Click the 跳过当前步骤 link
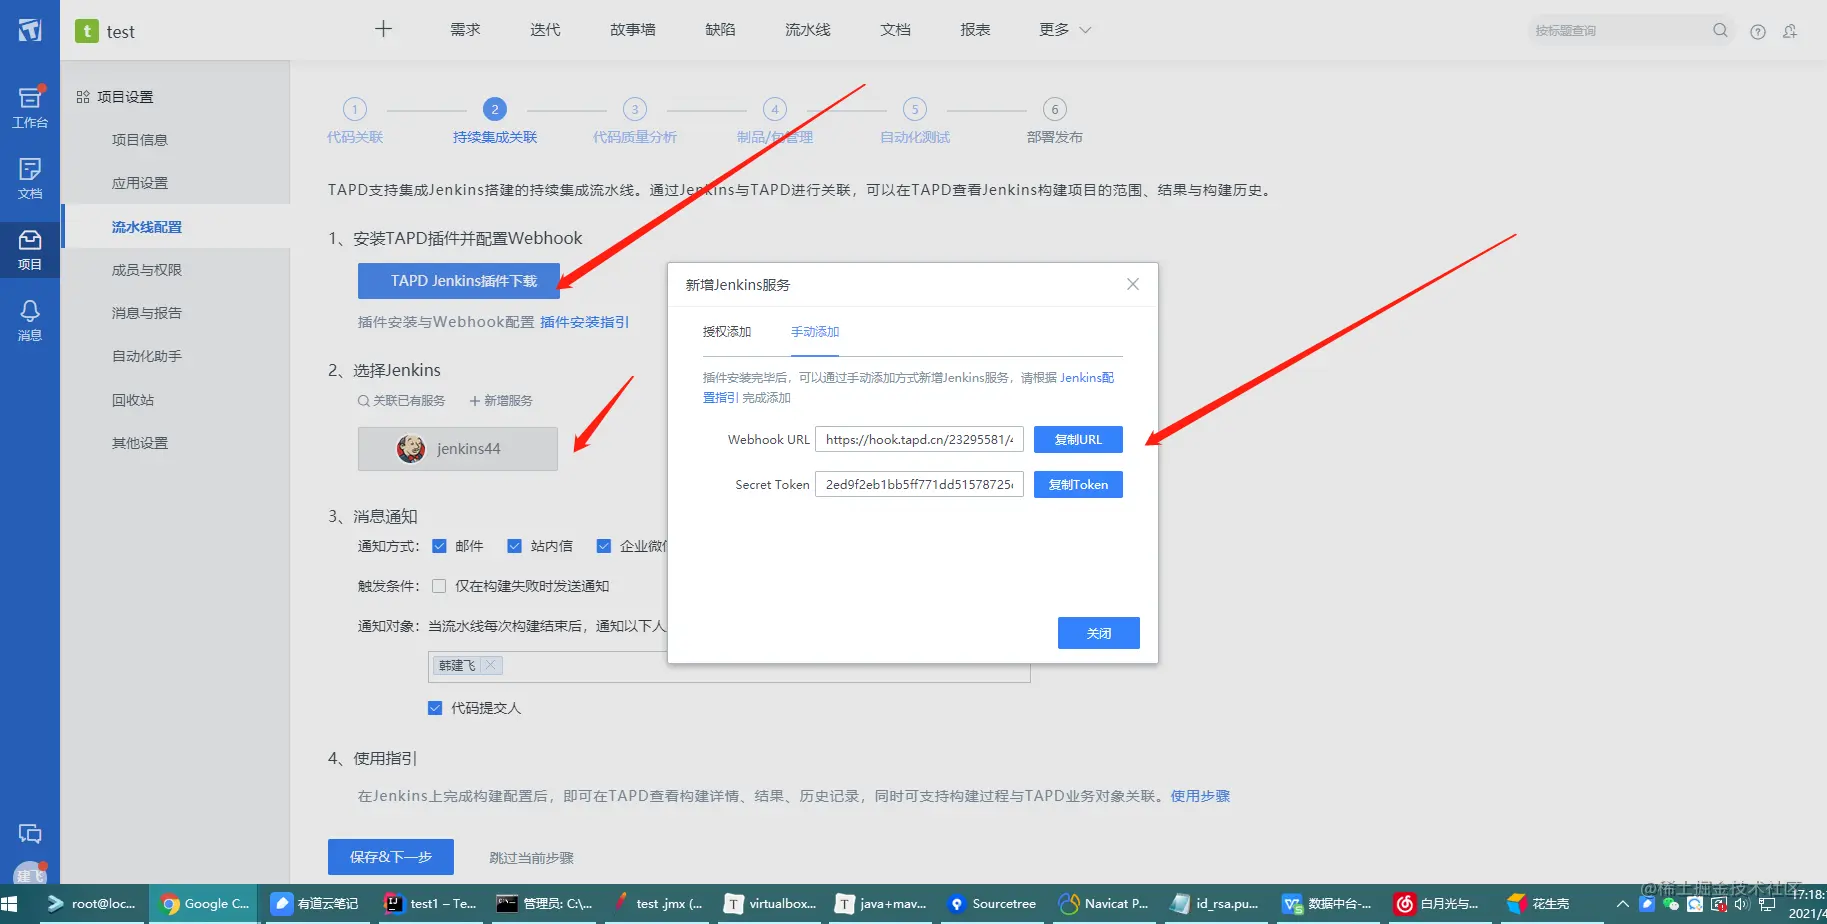 click(531, 858)
